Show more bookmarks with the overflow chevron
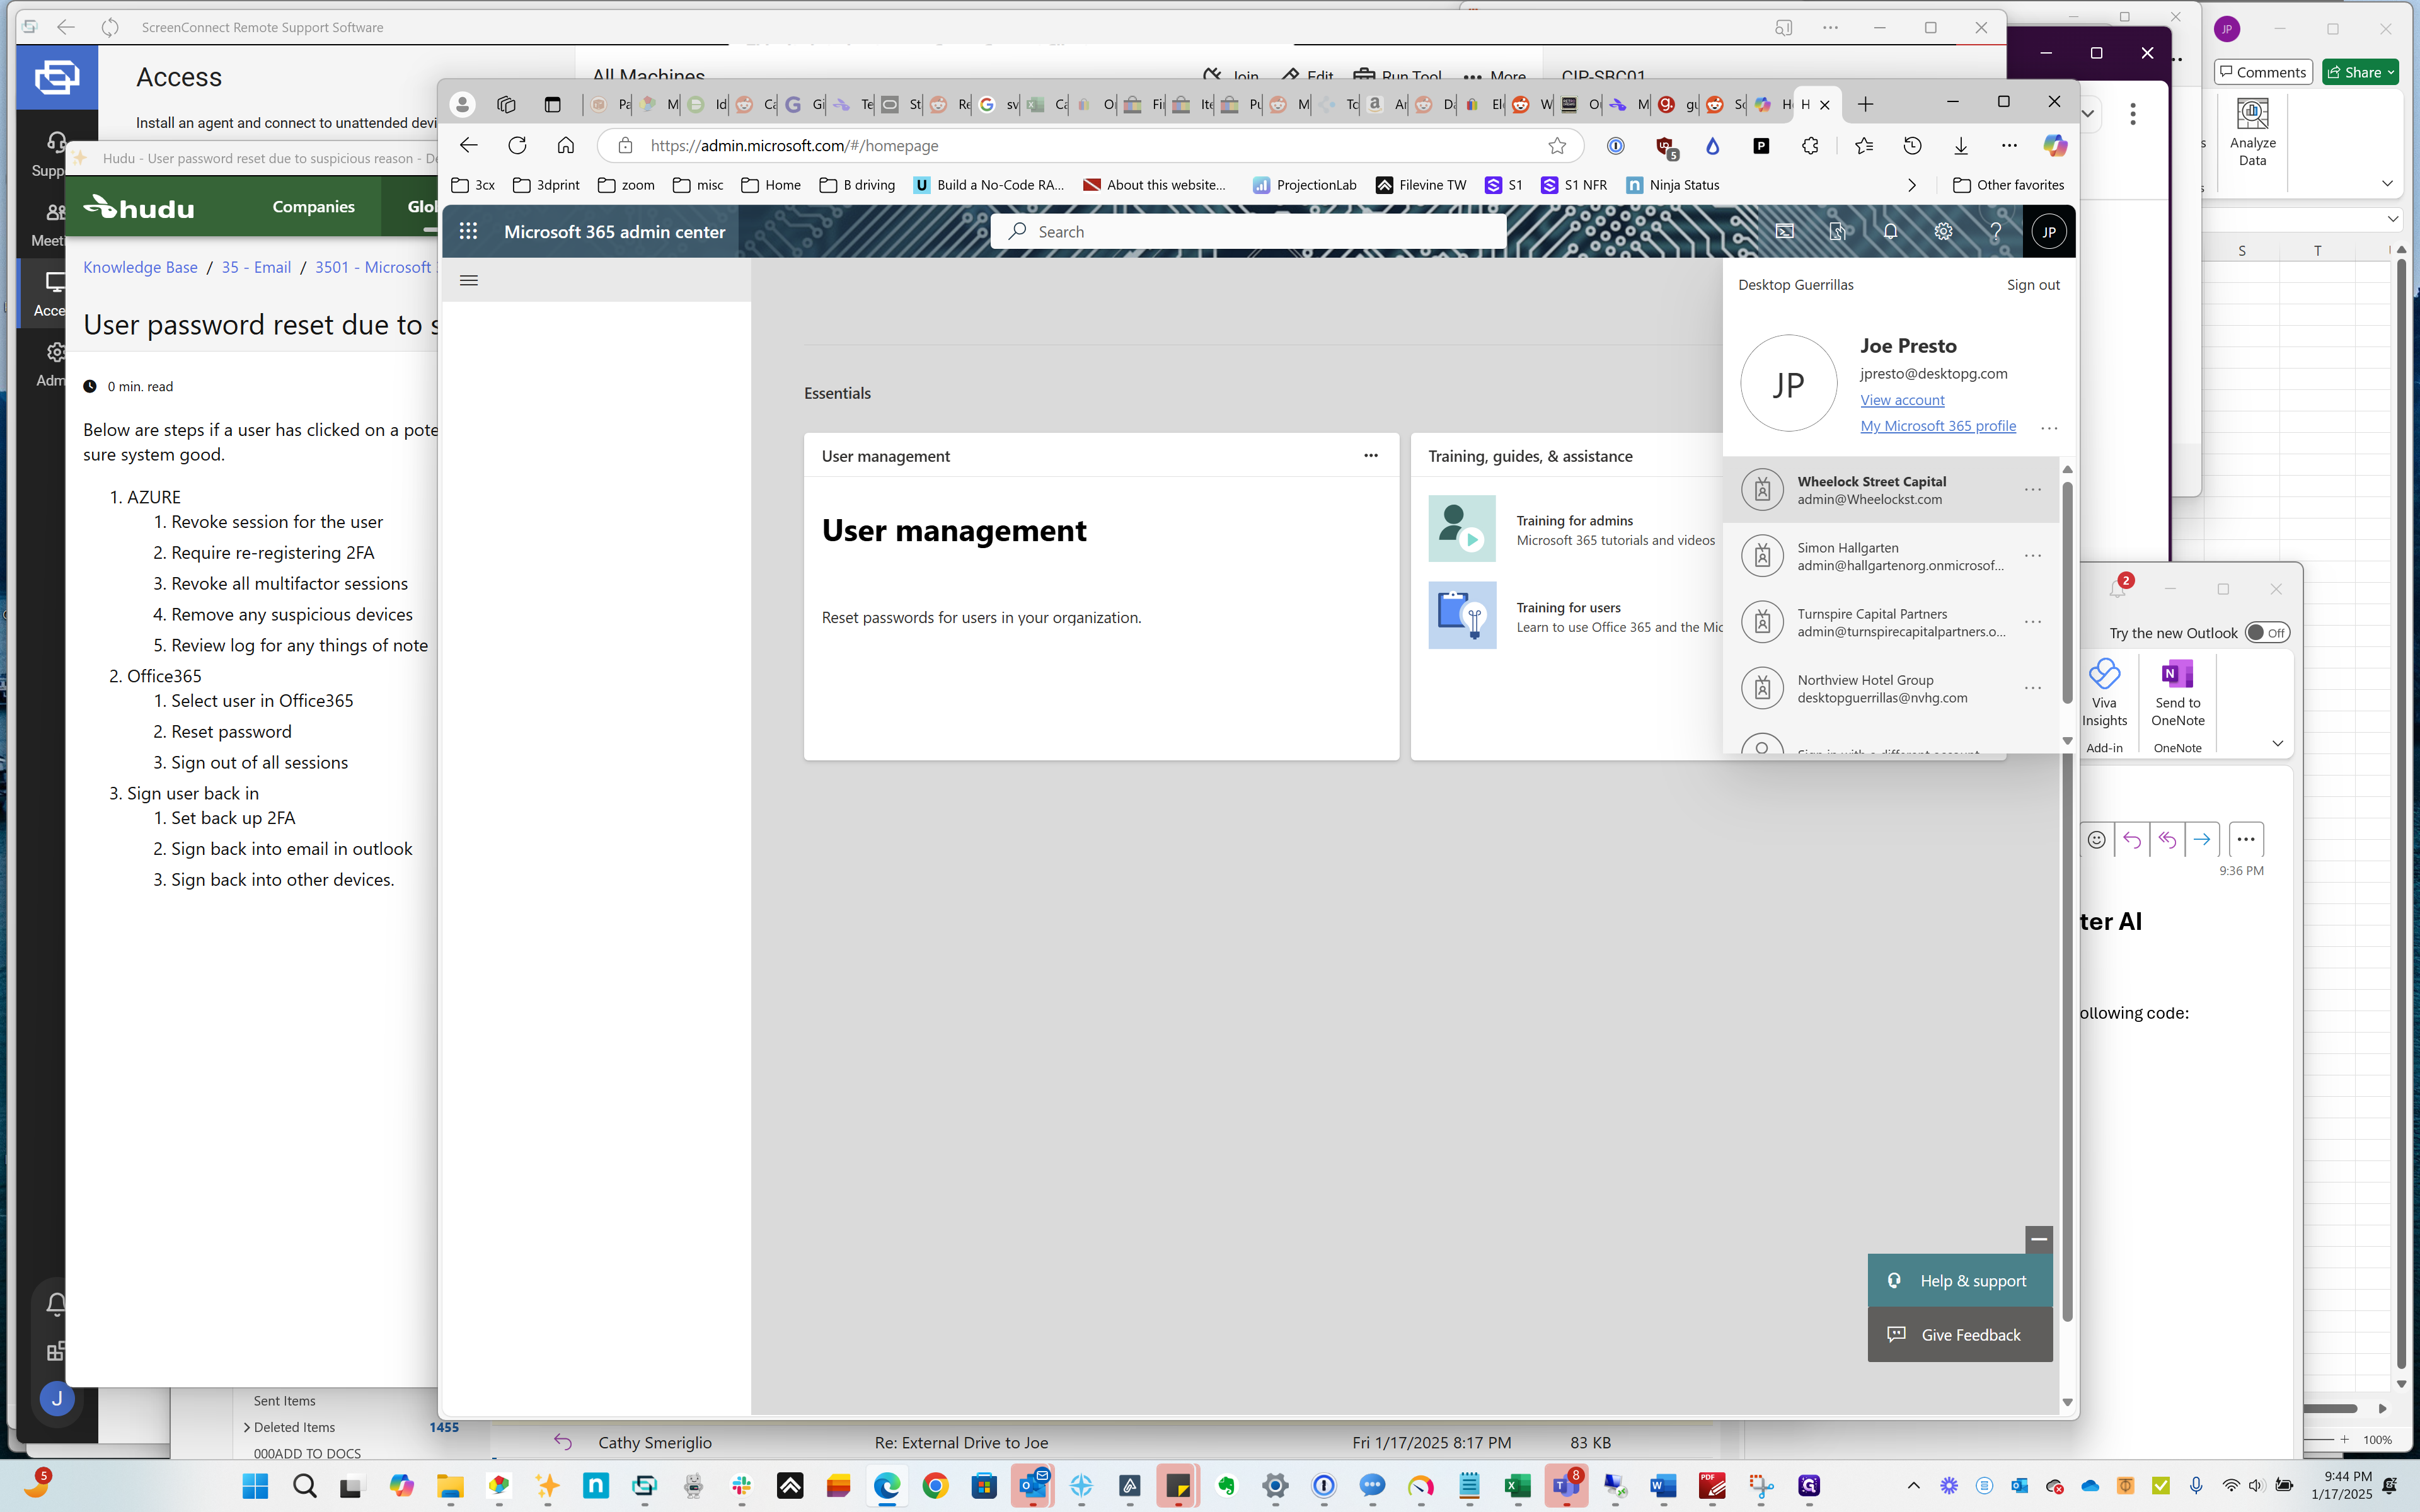This screenshot has width=2420, height=1512. [x=1911, y=185]
